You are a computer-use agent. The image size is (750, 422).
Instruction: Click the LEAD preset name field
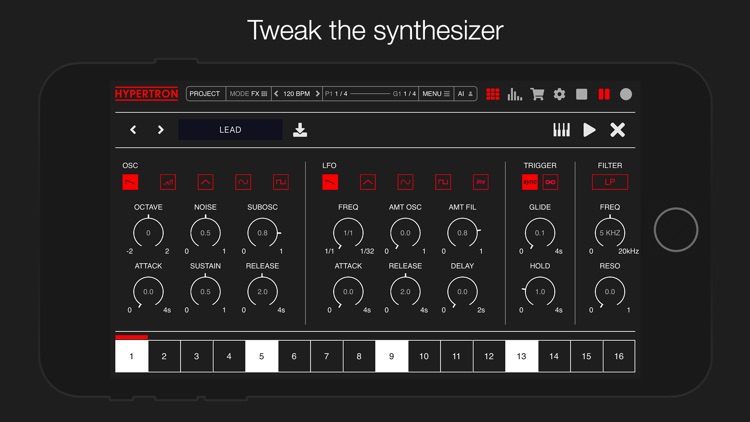[230, 130]
